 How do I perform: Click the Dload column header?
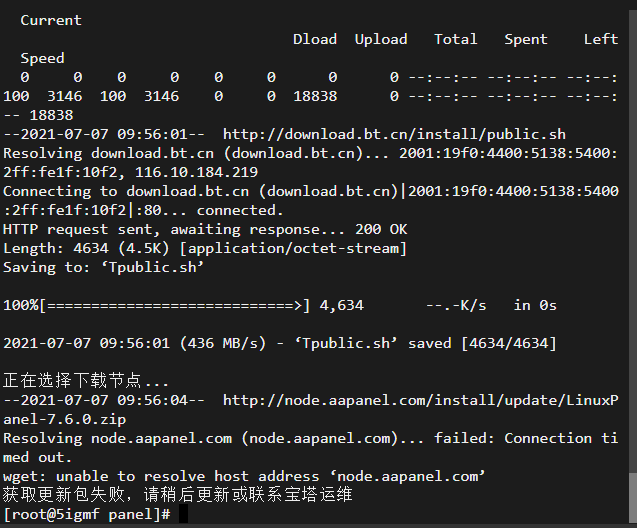coord(315,39)
